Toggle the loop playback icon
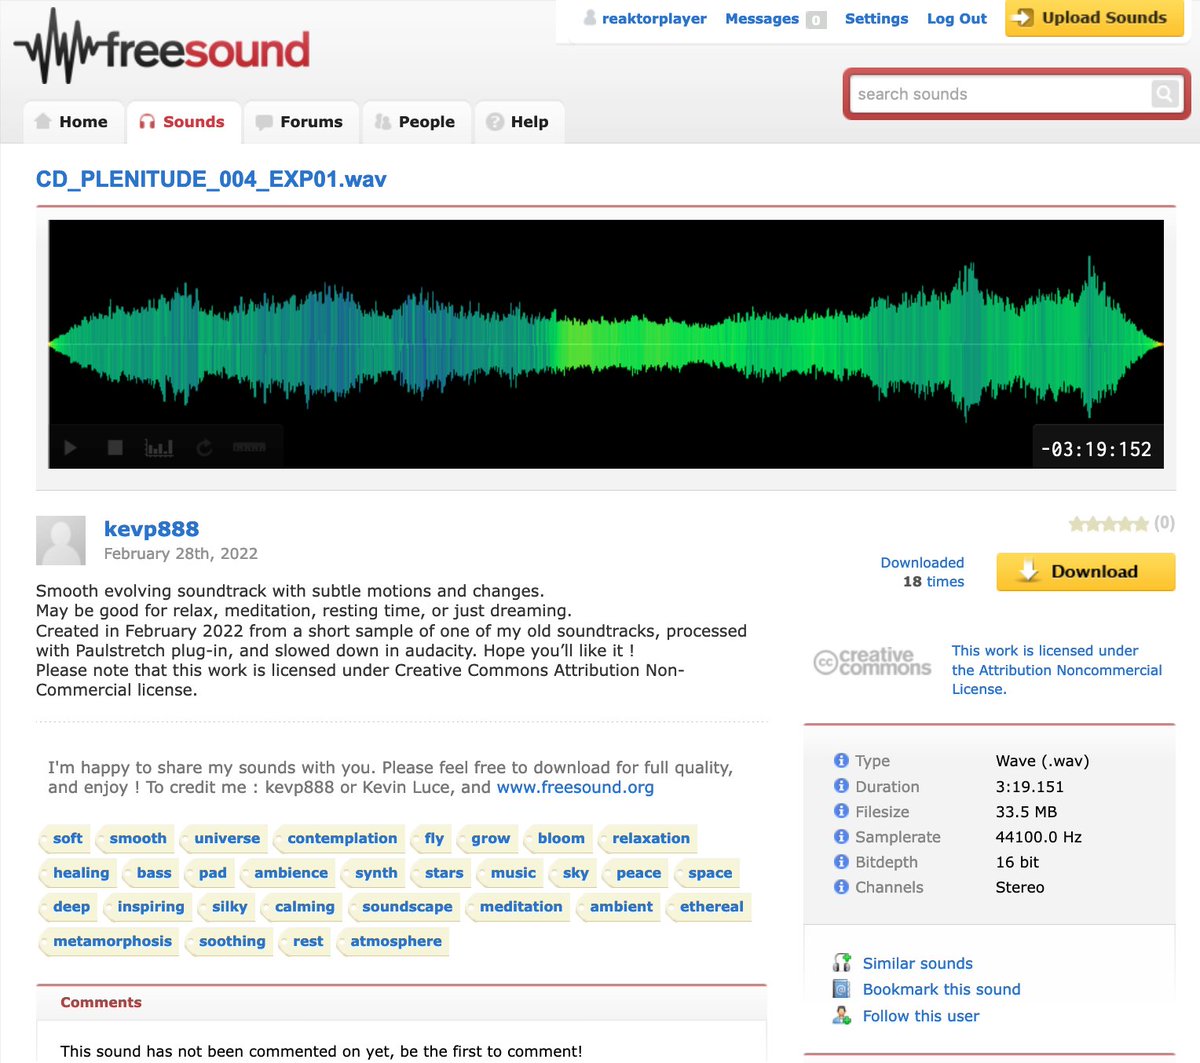 [204, 448]
